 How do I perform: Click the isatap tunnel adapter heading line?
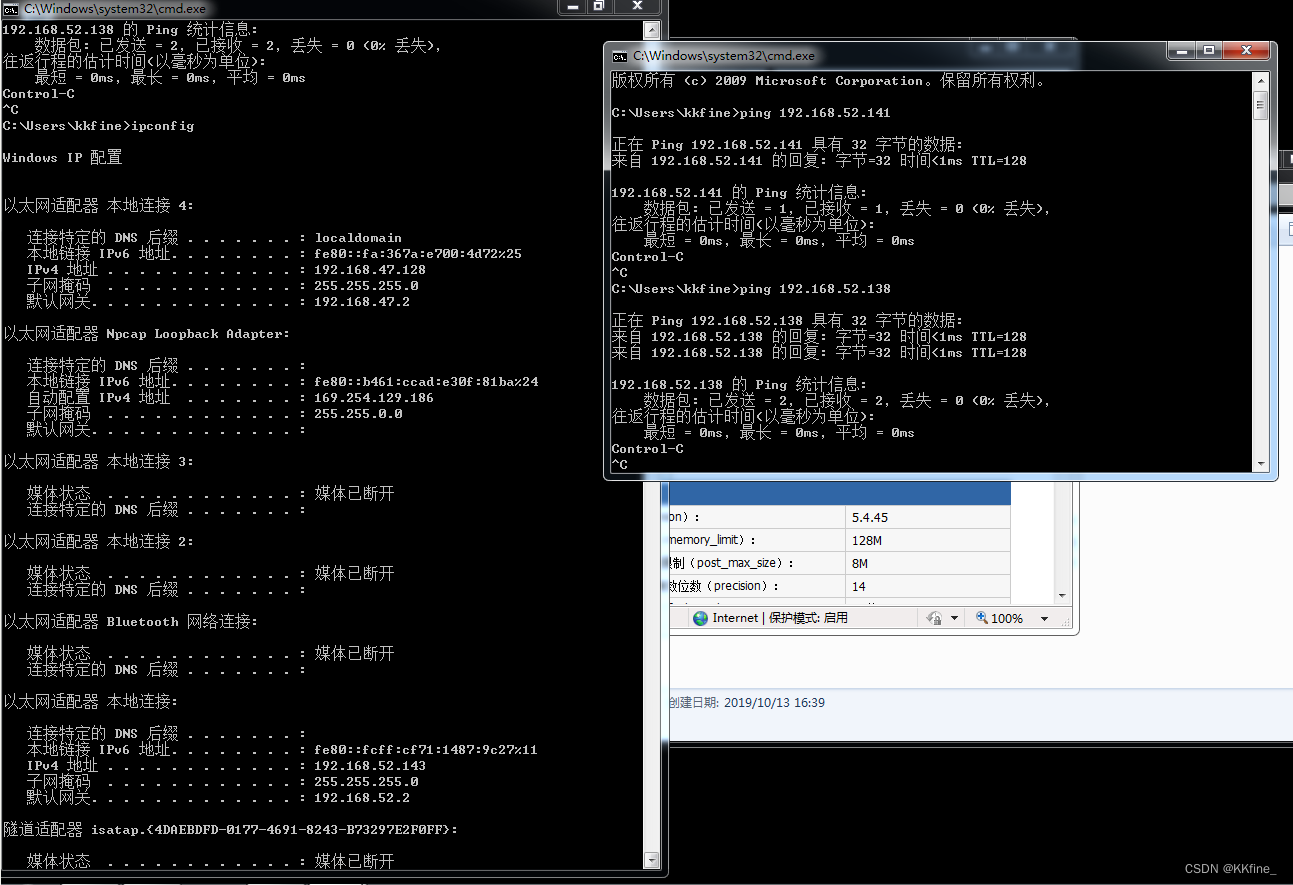coord(230,830)
